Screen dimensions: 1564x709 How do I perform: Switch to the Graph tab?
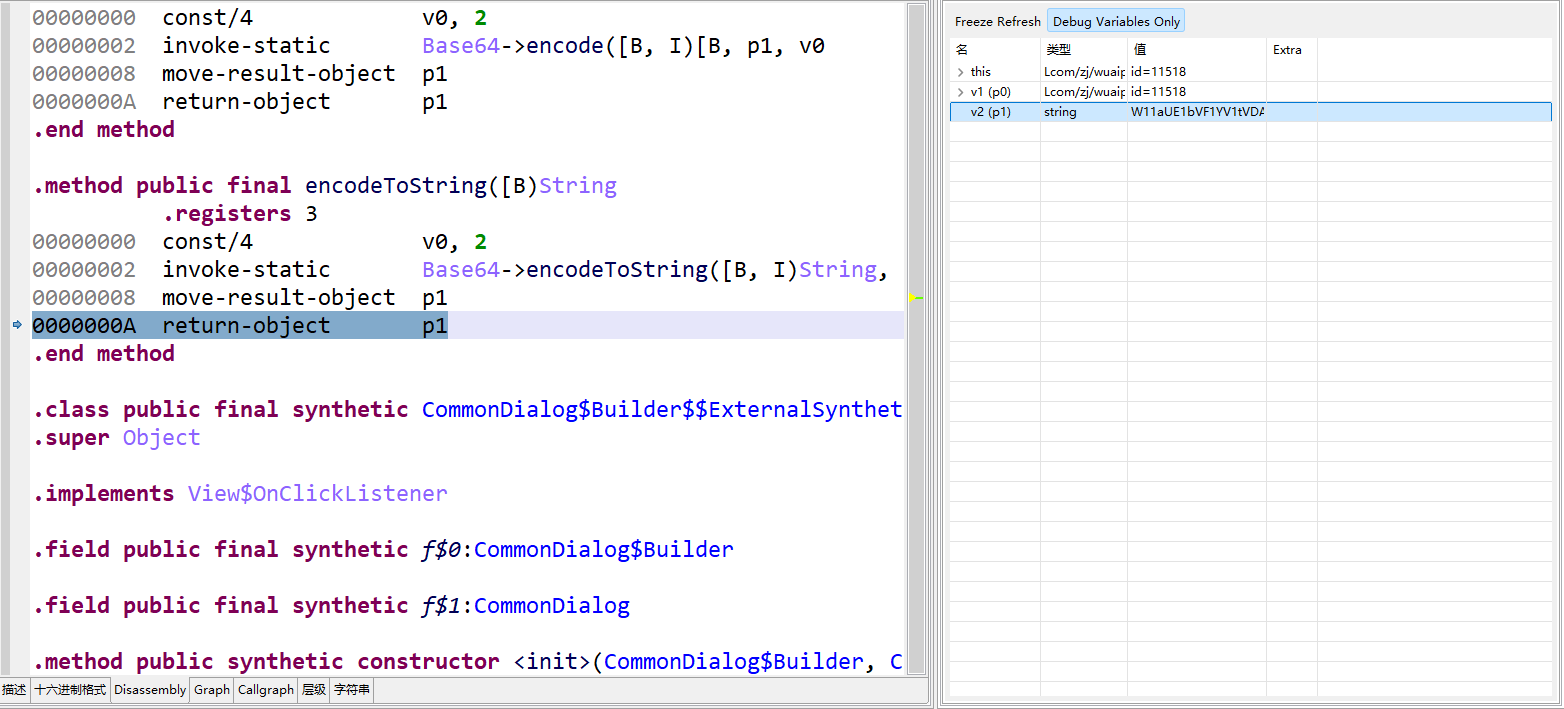211,690
